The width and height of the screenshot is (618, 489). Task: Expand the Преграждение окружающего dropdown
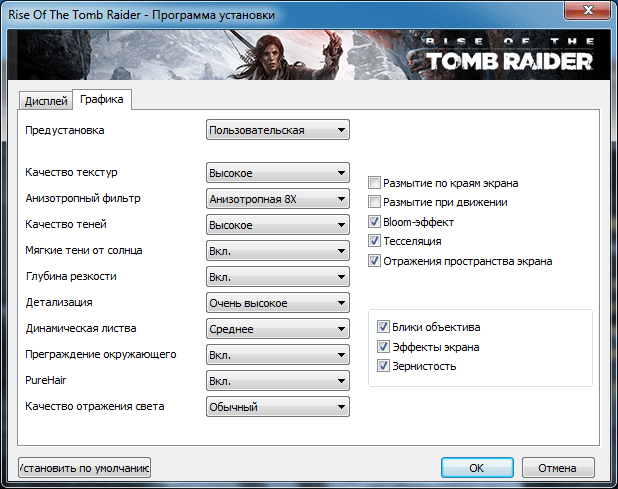point(277,355)
